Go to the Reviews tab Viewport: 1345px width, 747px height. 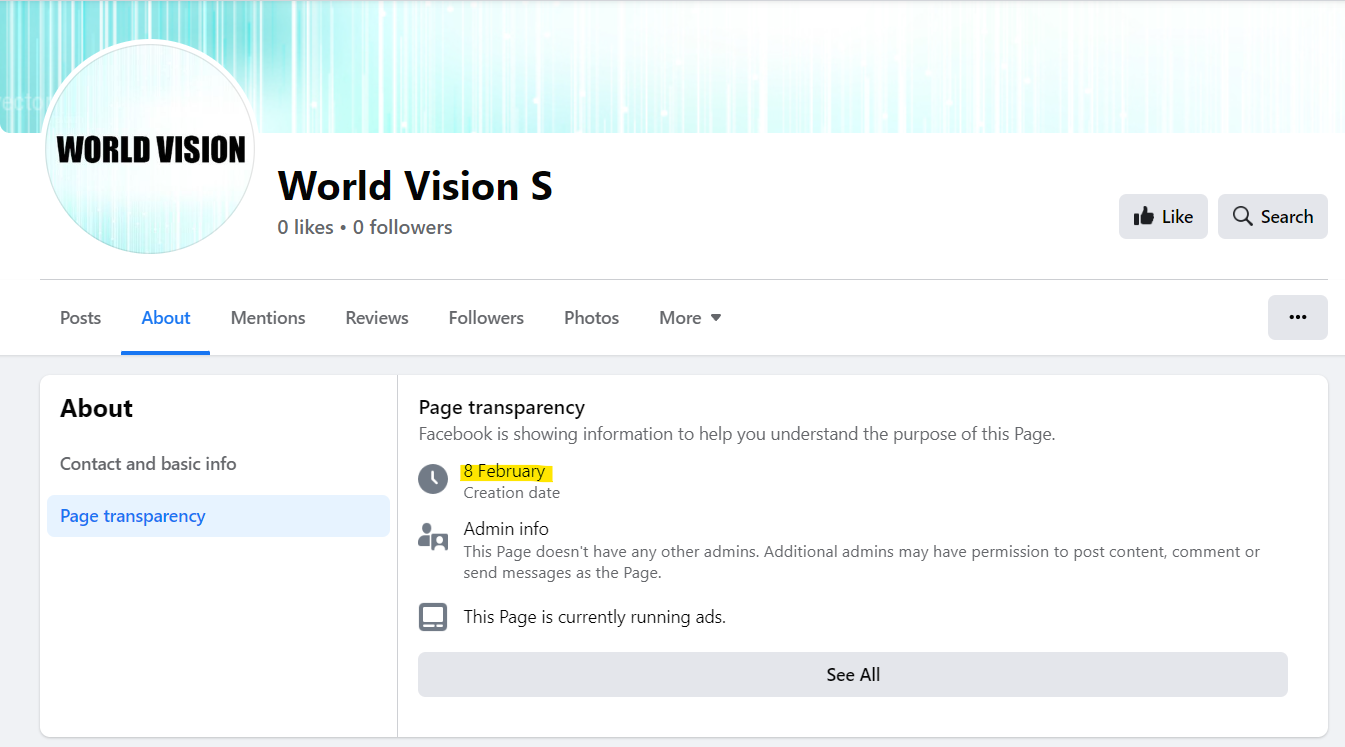377,317
